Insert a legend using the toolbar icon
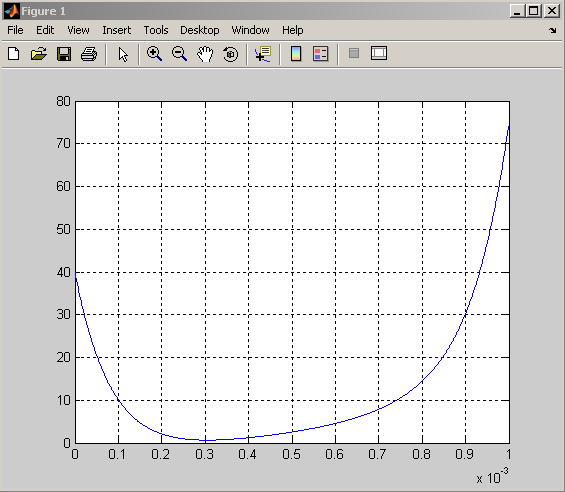 pyautogui.click(x=320, y=54)
